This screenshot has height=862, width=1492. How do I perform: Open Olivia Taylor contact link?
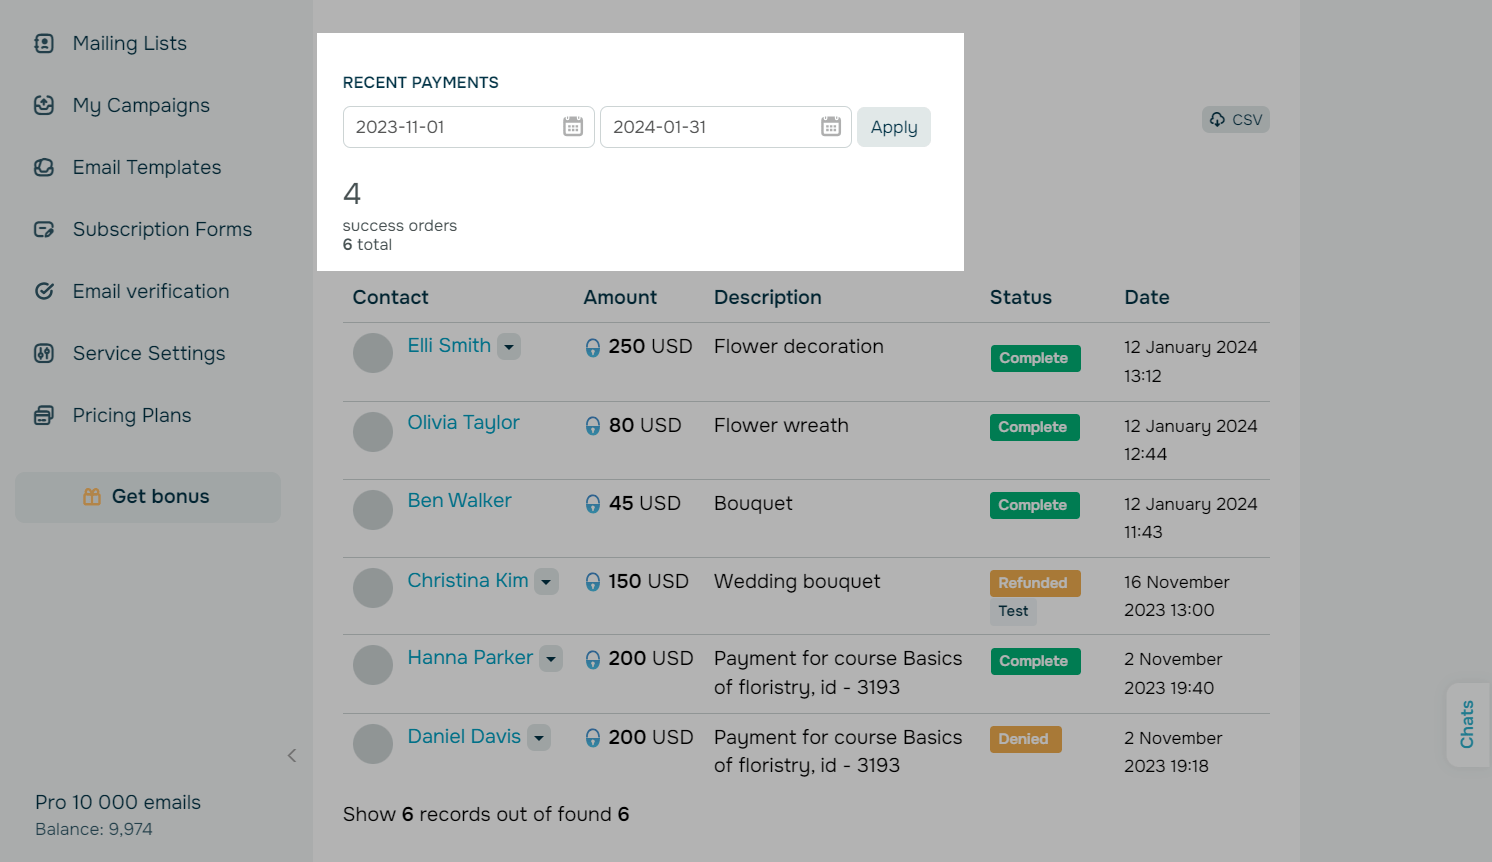463,423
